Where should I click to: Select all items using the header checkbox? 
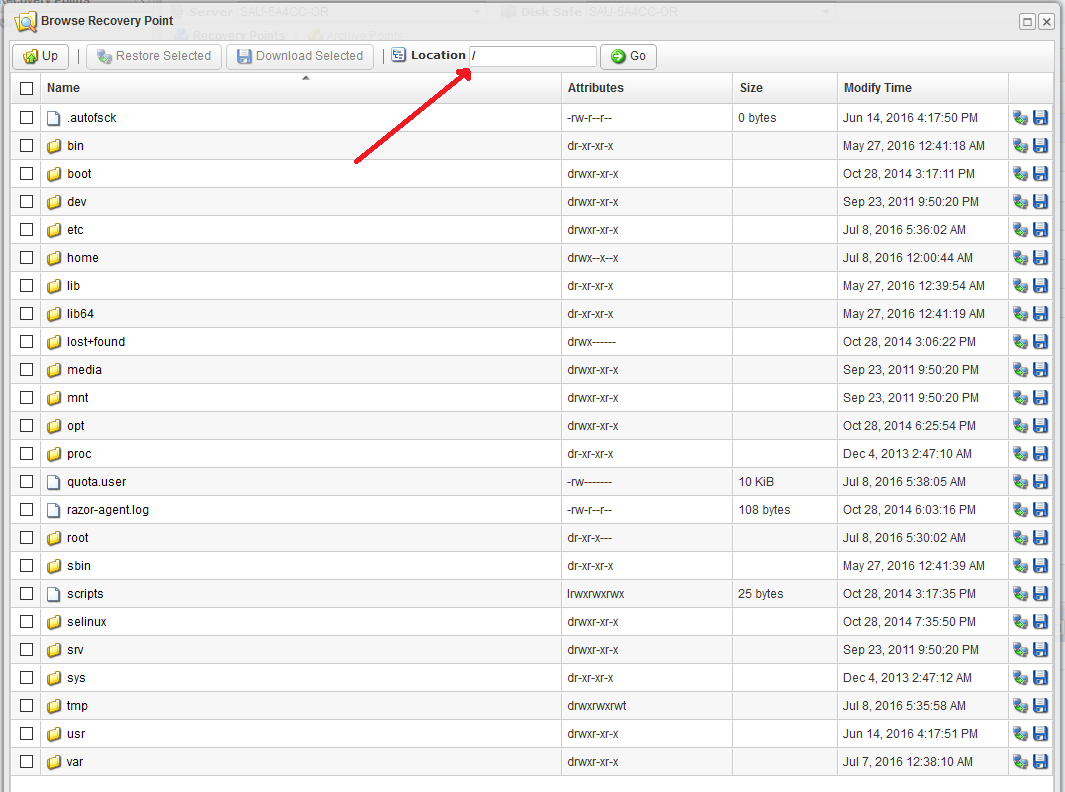(x=25, y=87)
